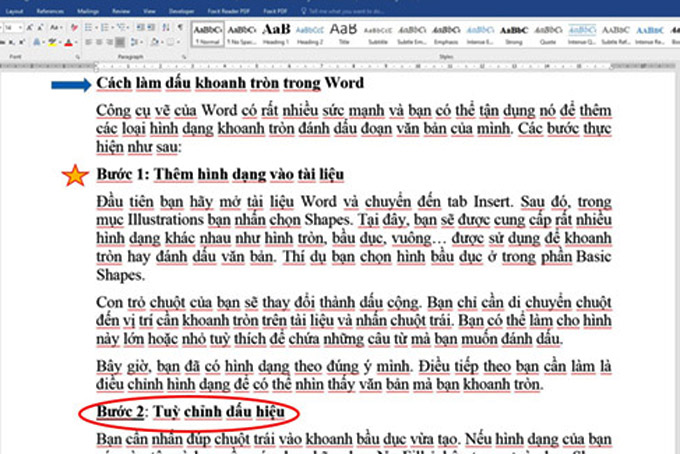Apply the Subtitle style
680x454 pixels.
[378, 34]
